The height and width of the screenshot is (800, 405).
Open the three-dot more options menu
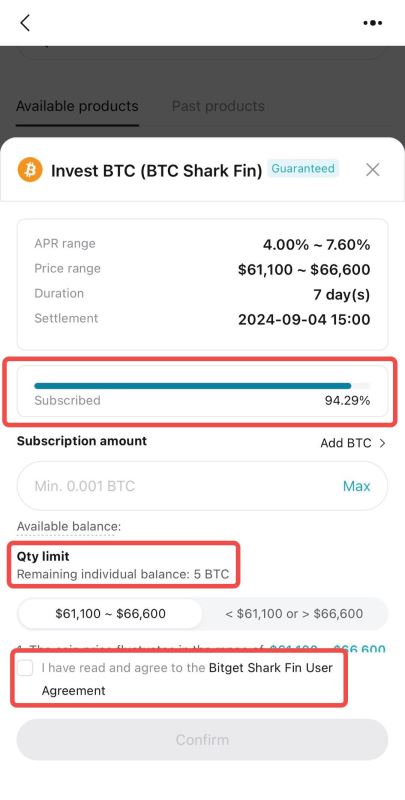372,23
